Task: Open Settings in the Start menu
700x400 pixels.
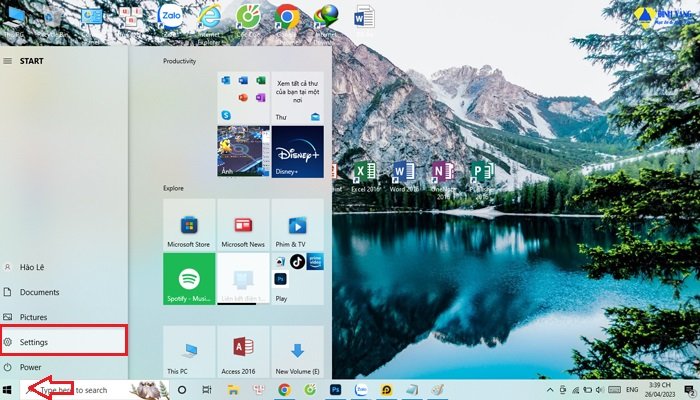Action: pos(64,342)
